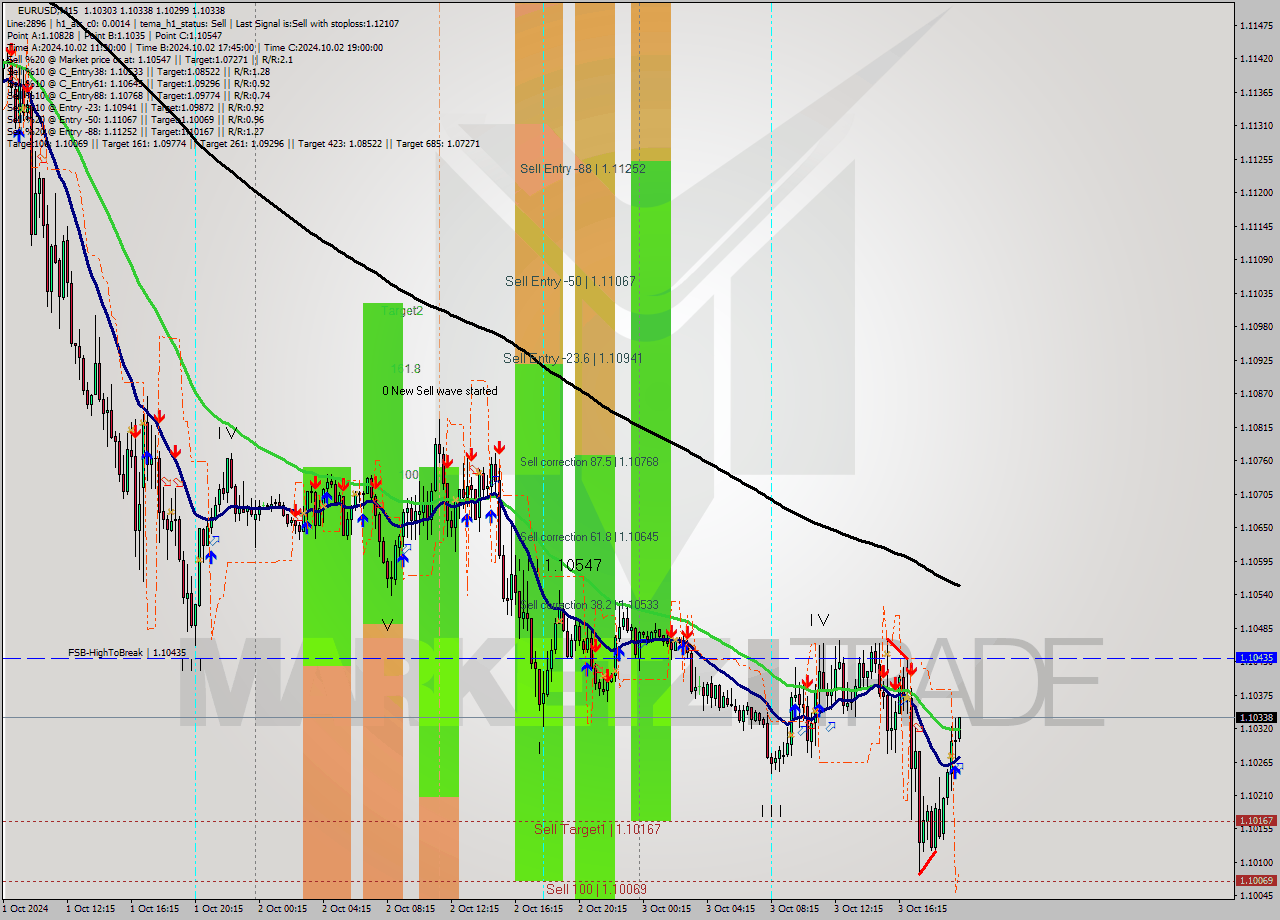This screenshot has height=920, width=1280.
Task: Click the 'Sell Target1 | 1.10167' label
Action: coord(597,829)
